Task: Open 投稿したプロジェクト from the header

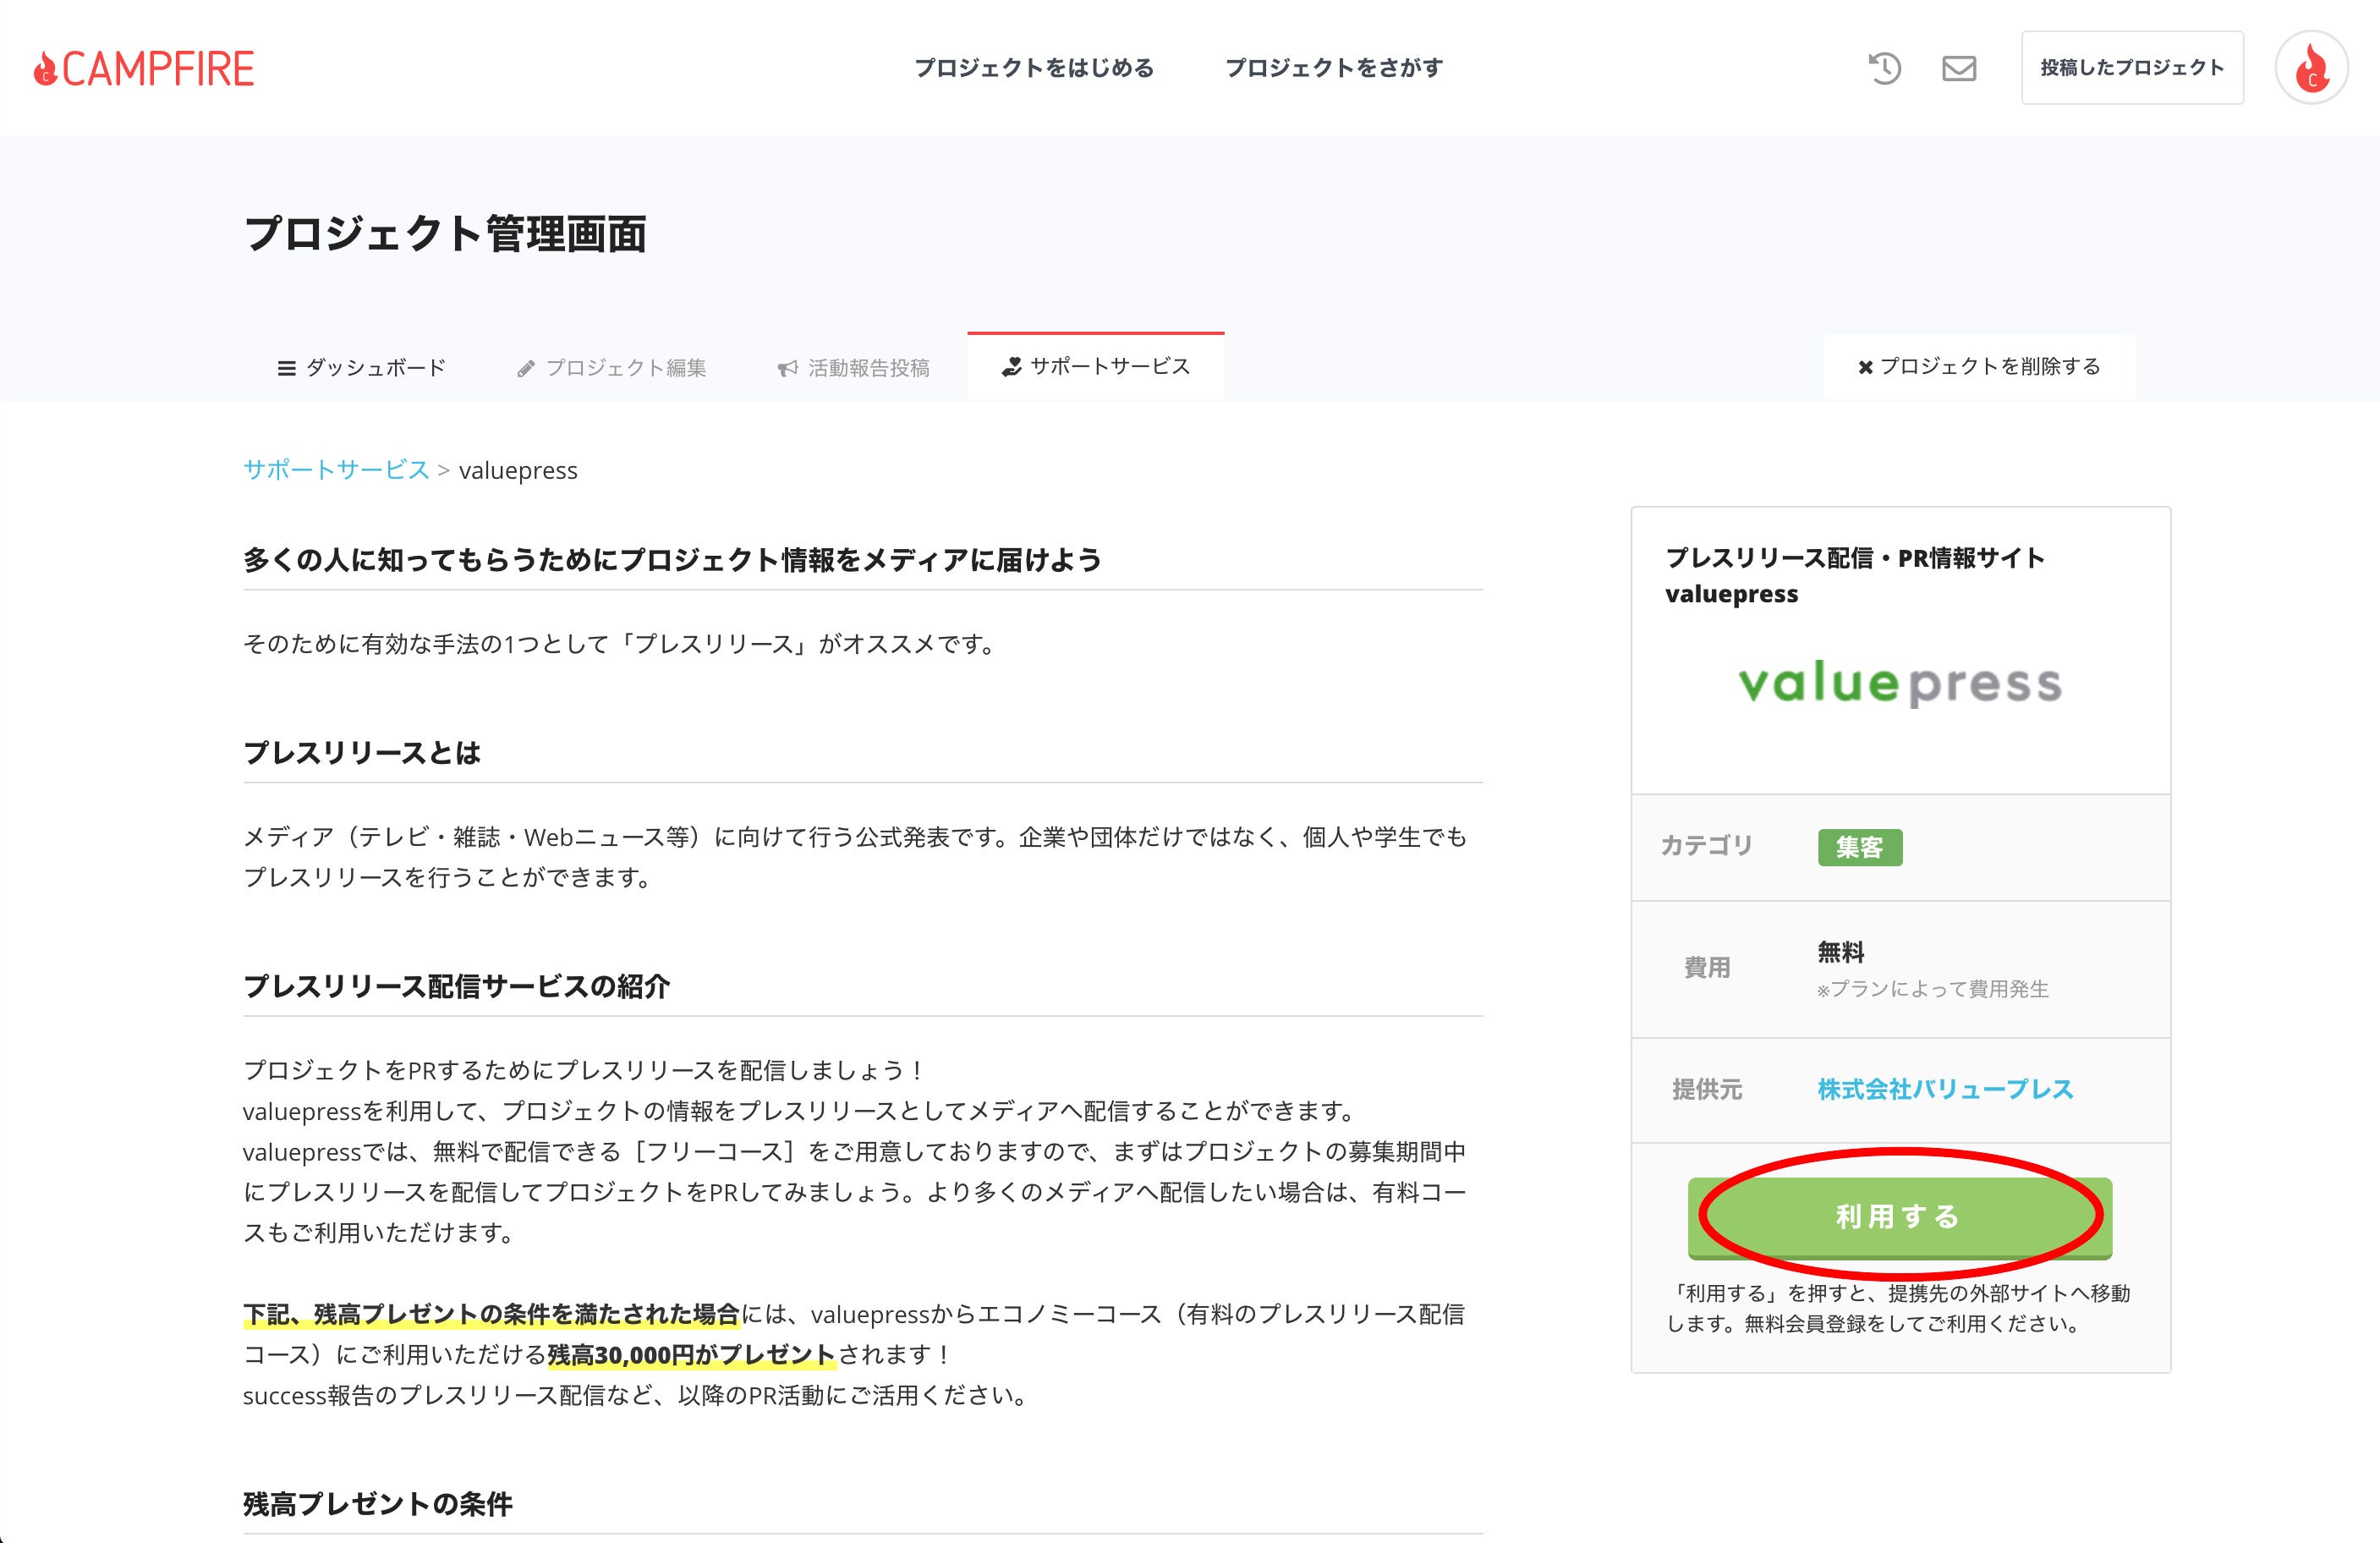Action: pyautogui.click(x=2131, y=67)
